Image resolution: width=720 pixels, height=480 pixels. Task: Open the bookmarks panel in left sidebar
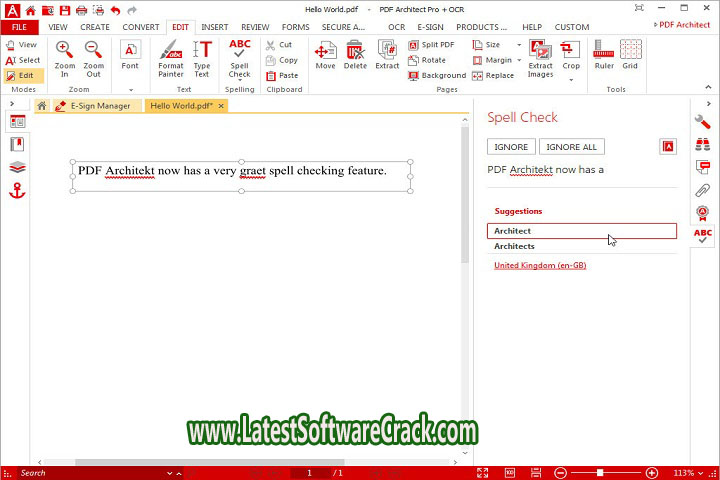click(x=17, y=144)
